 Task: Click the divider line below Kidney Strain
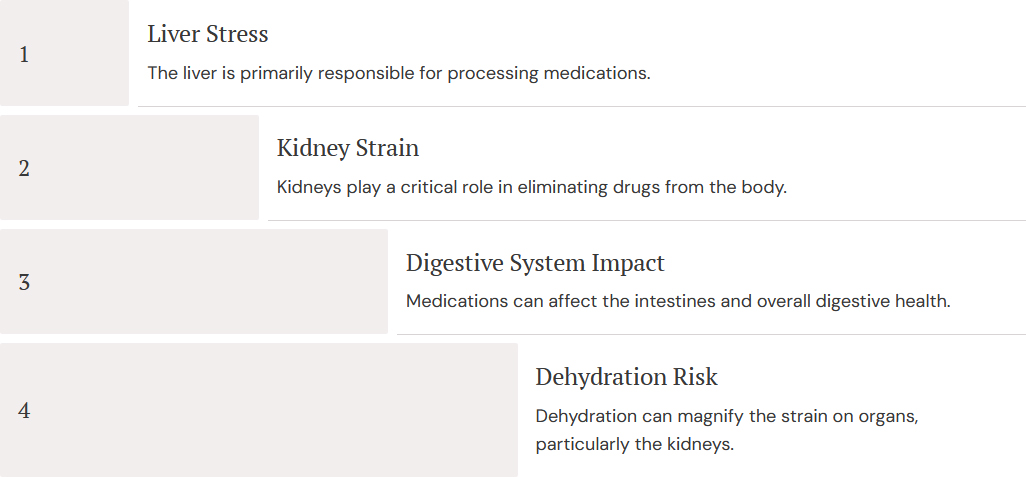click(x=646, y=220)
